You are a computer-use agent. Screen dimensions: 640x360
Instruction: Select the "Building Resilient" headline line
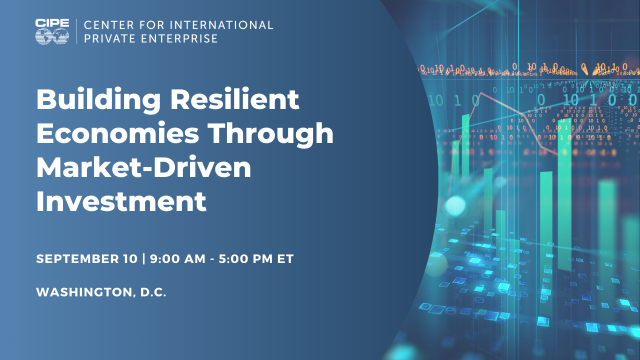168,100
